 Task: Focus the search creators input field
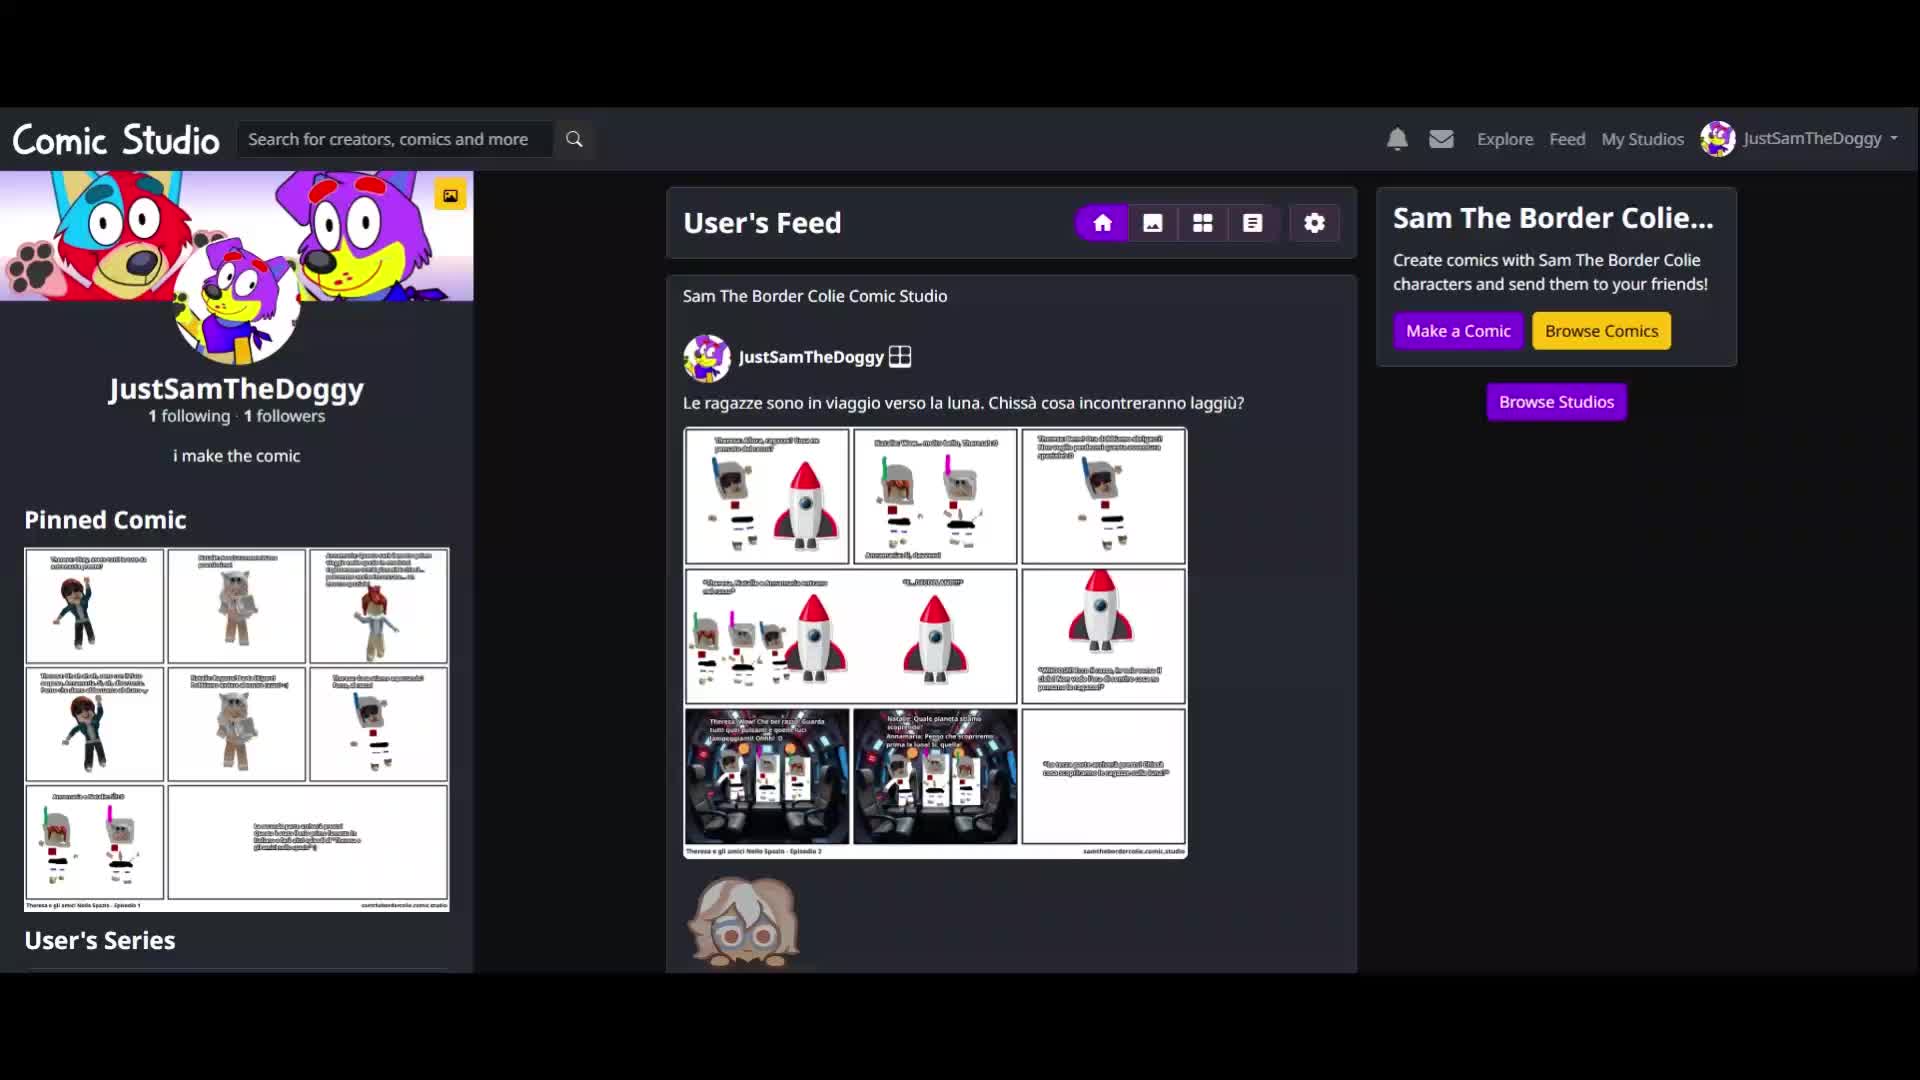[x=394, y=139]
